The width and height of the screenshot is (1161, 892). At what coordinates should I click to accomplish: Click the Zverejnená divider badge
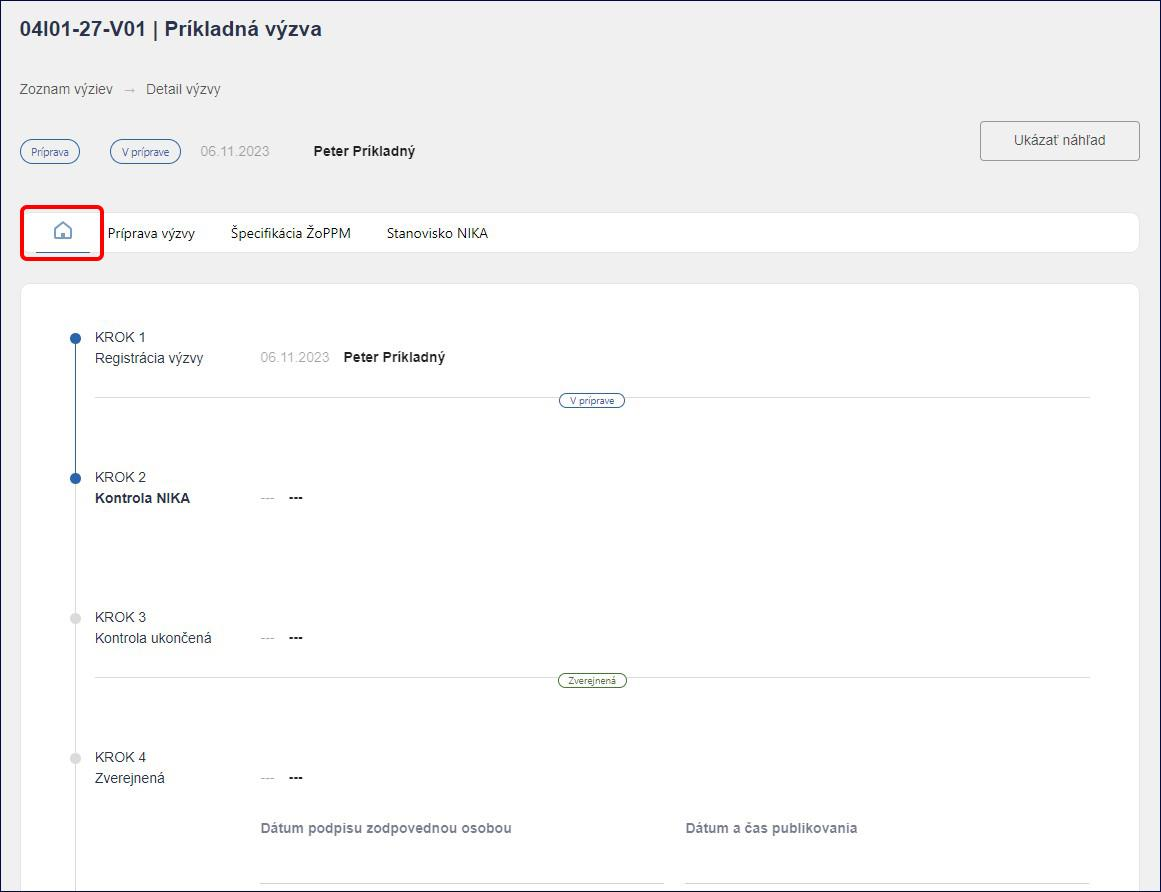click(x=592, y=680)
